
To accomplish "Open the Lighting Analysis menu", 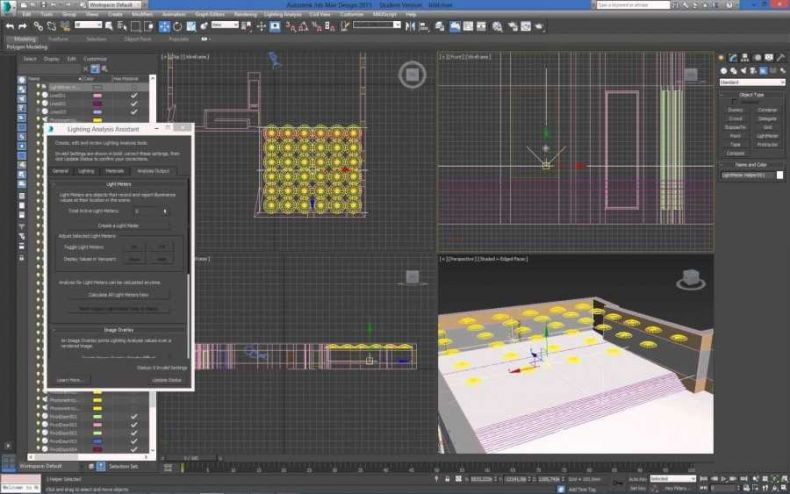I will [283, 15].
